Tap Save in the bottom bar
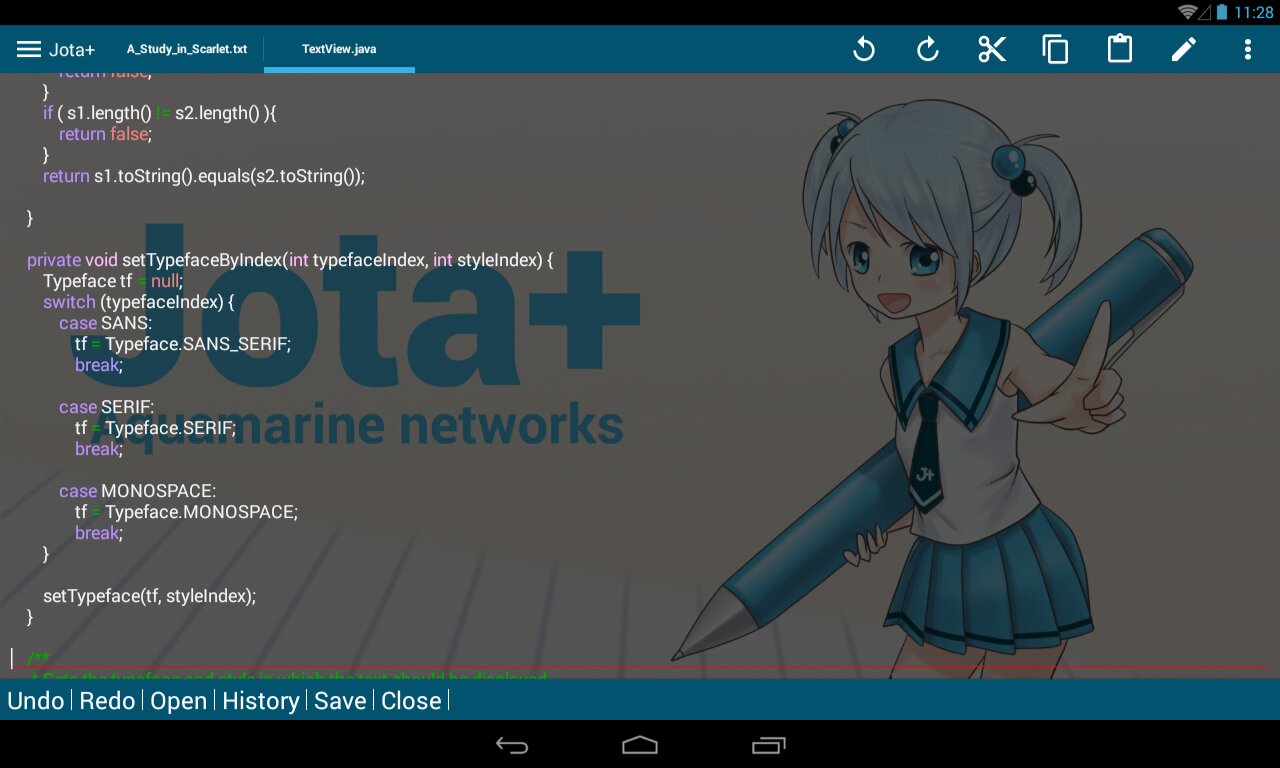 (x=340, y=701)
